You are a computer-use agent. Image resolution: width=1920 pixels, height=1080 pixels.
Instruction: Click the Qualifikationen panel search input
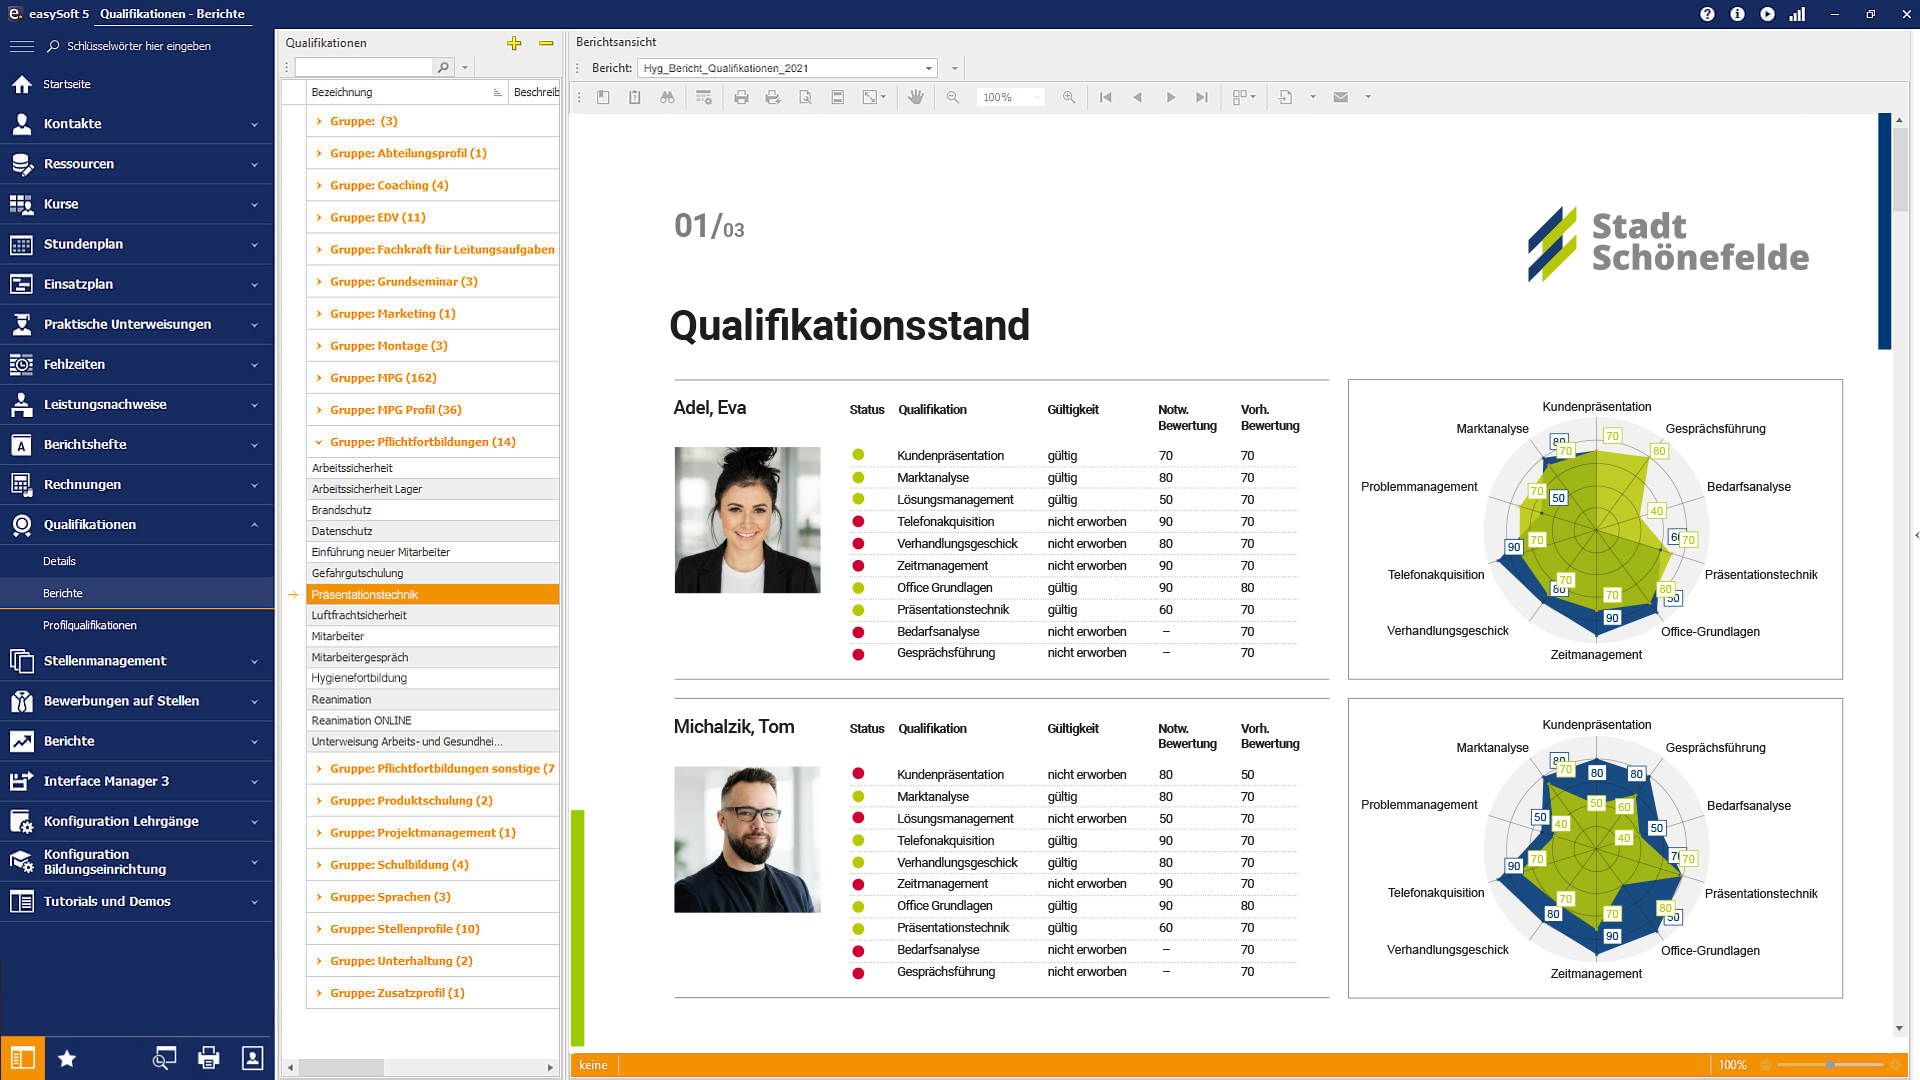(364, 67)
